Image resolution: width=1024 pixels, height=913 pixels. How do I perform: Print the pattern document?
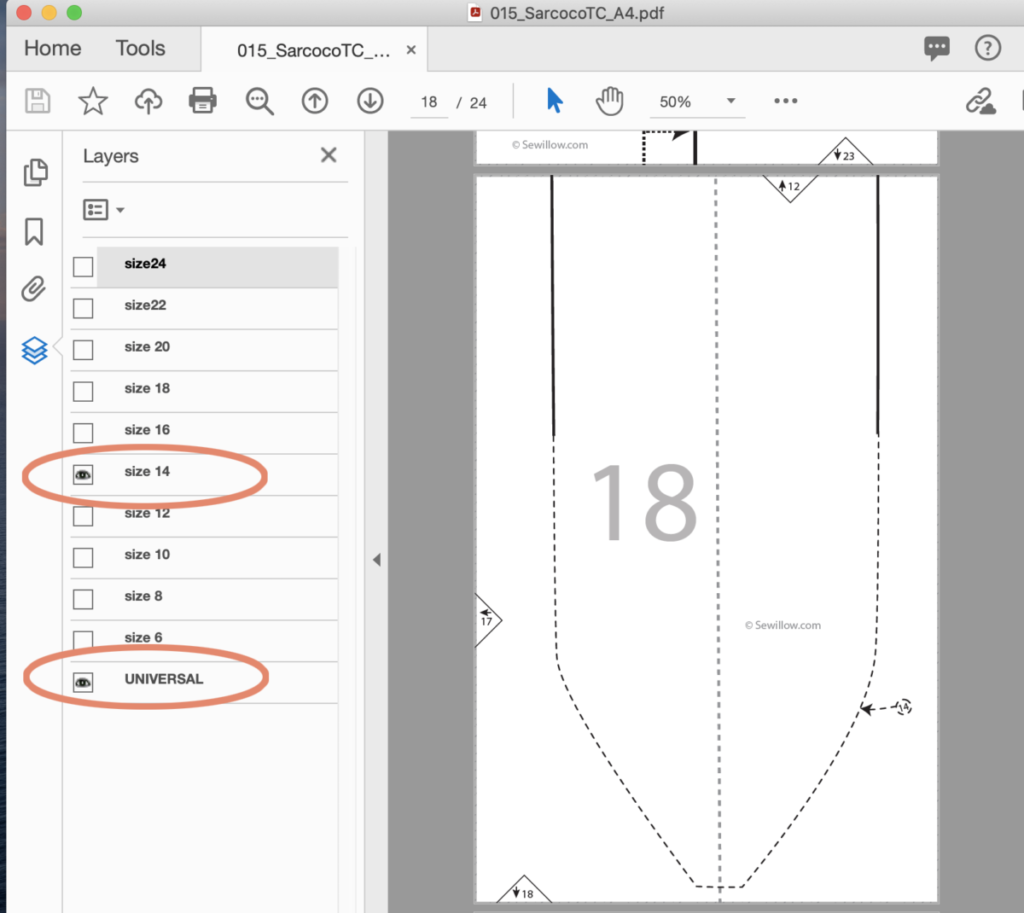coord(203,101)
